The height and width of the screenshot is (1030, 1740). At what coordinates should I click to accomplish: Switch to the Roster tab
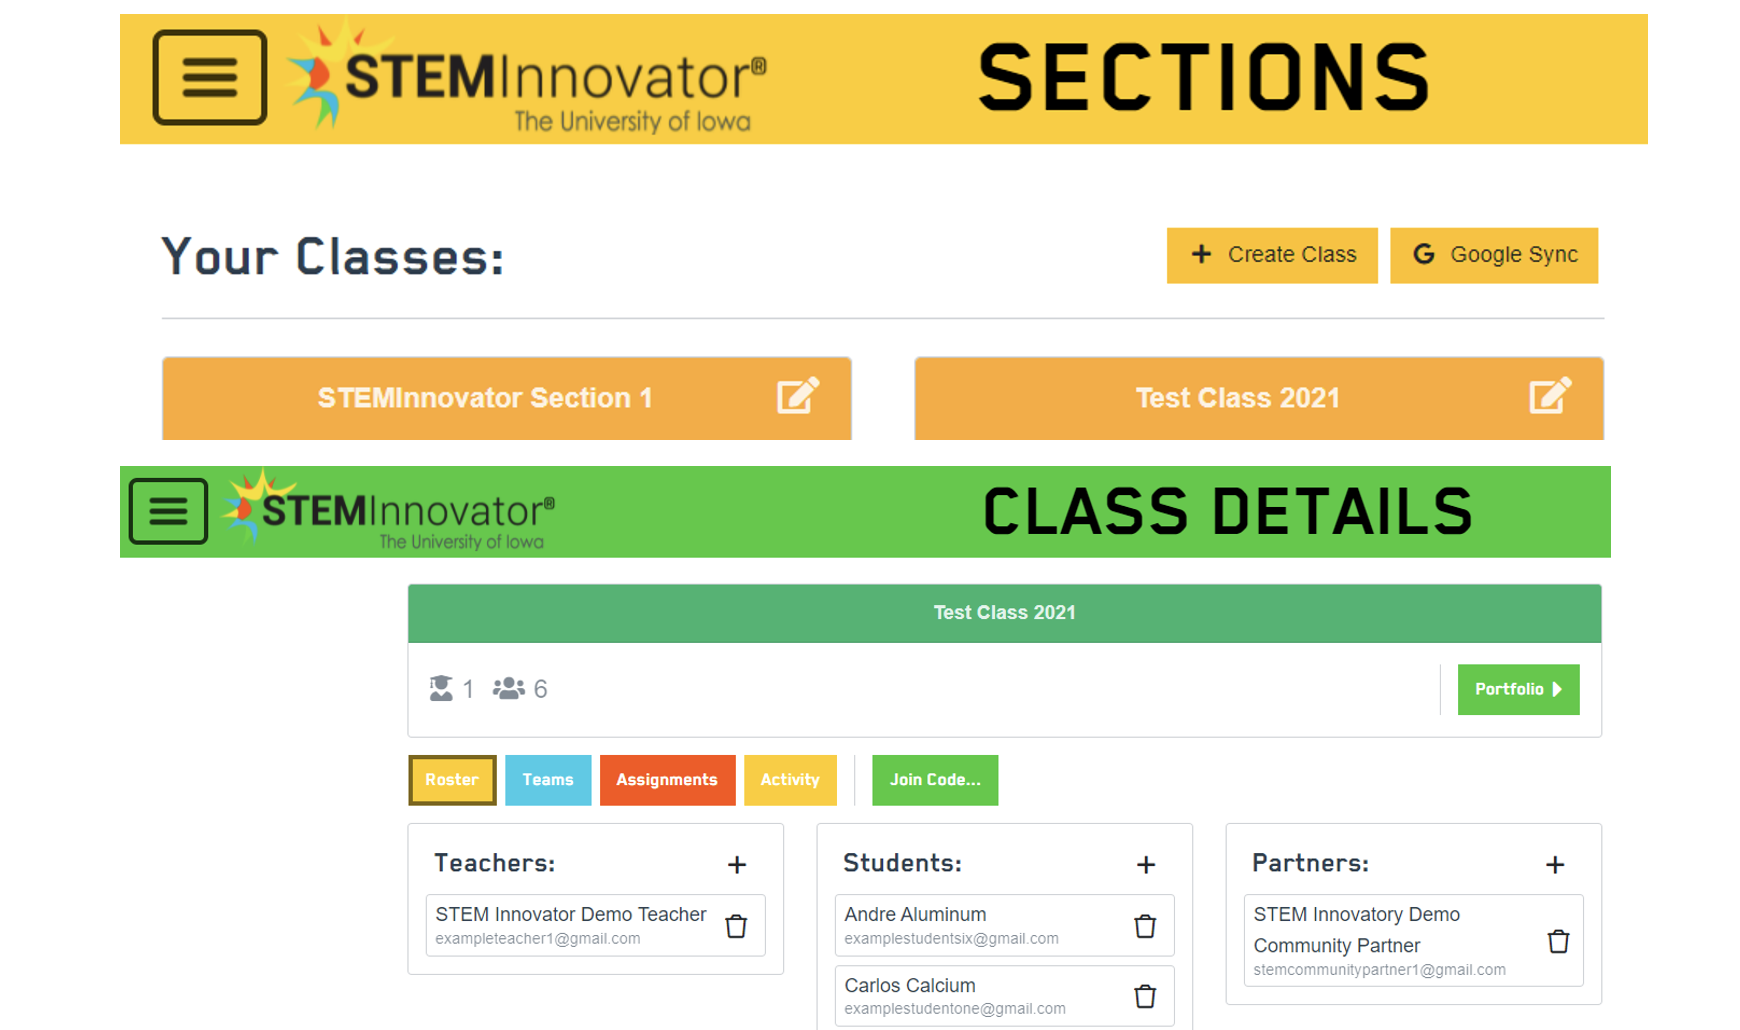point(452,780)
